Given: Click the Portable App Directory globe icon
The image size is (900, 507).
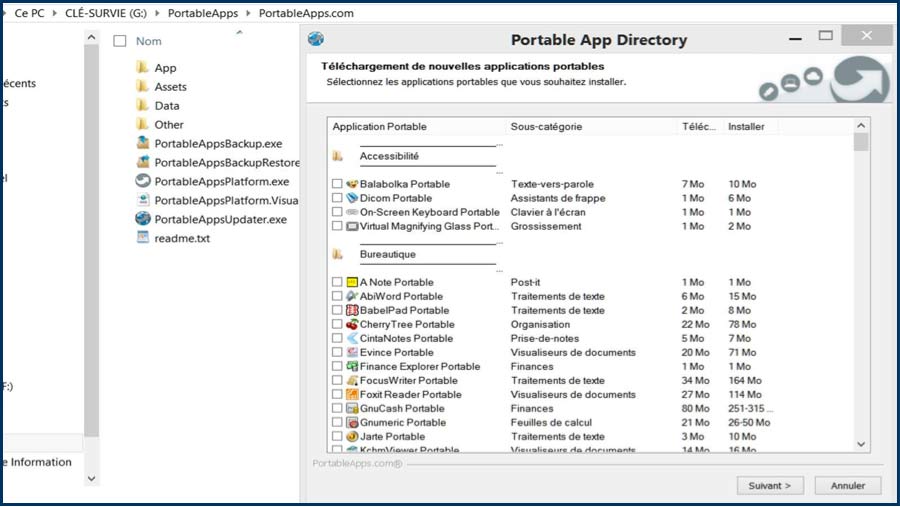Looking at the screenshot, I should pos(316,39).
